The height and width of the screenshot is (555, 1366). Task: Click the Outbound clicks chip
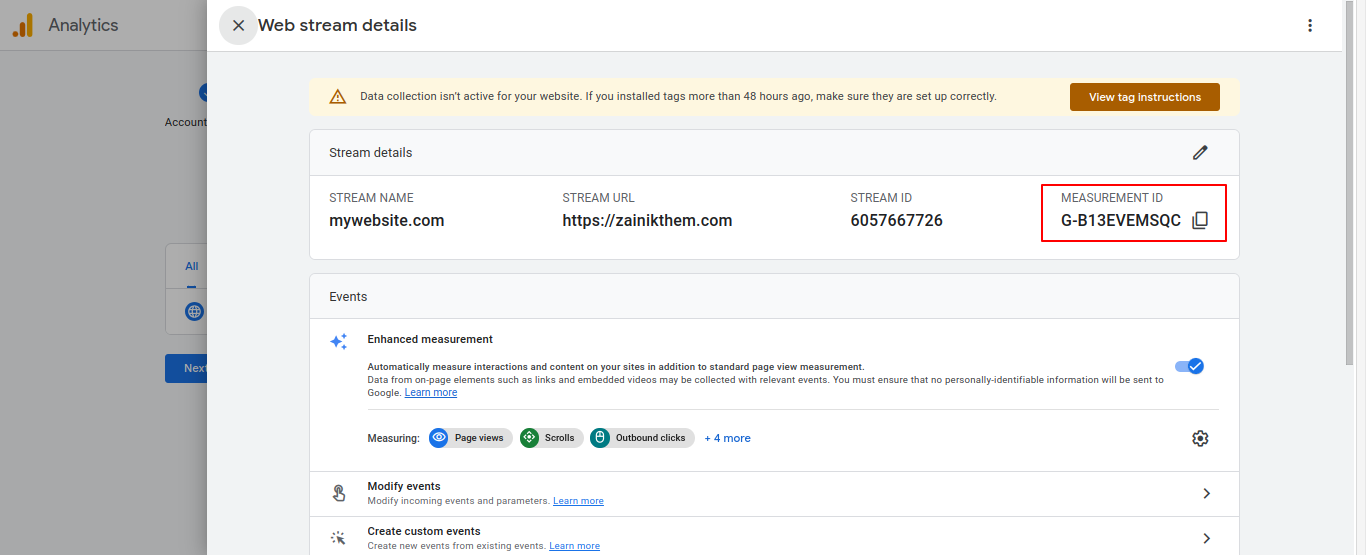coord(642,438)
